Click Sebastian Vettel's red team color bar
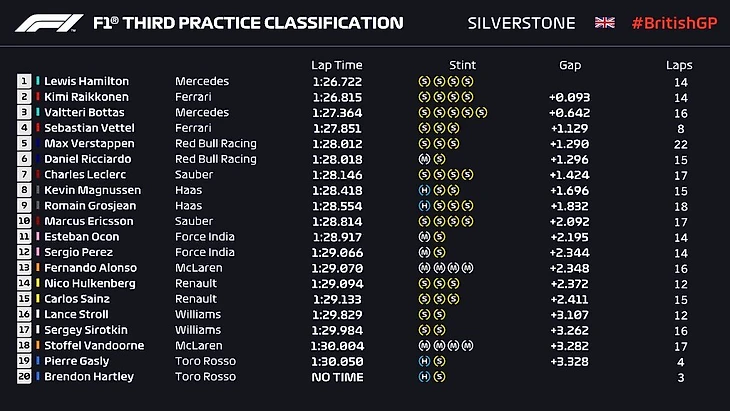Screen dimensions: 730x411 (38, 128)
